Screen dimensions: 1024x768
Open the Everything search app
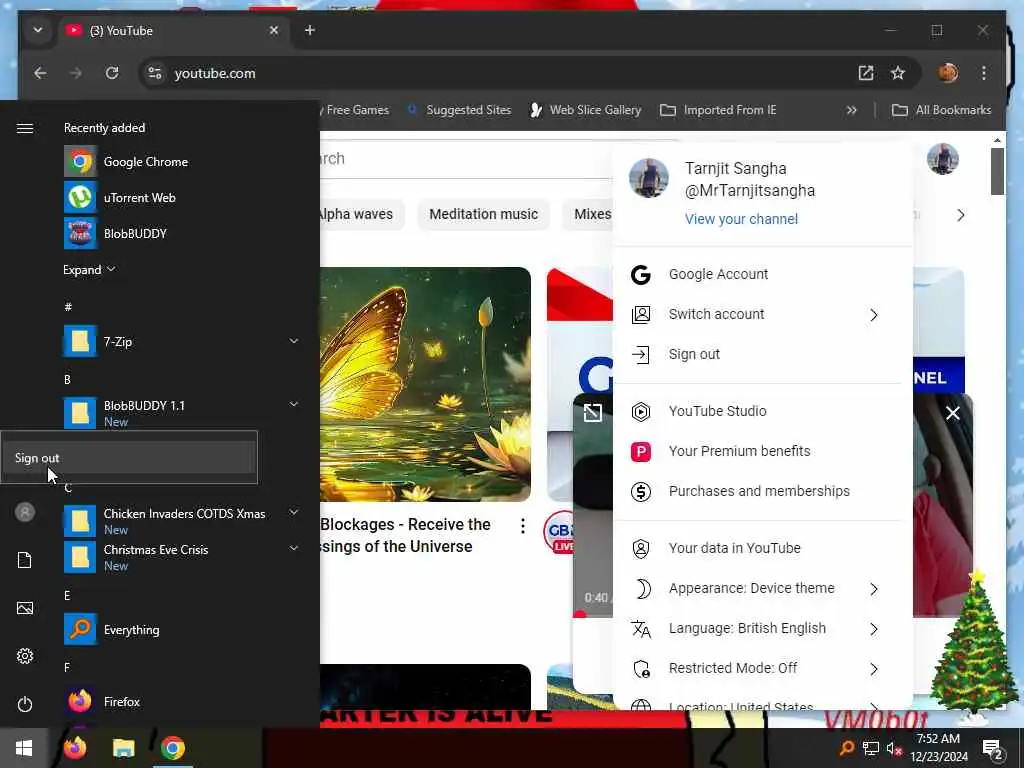112,630
